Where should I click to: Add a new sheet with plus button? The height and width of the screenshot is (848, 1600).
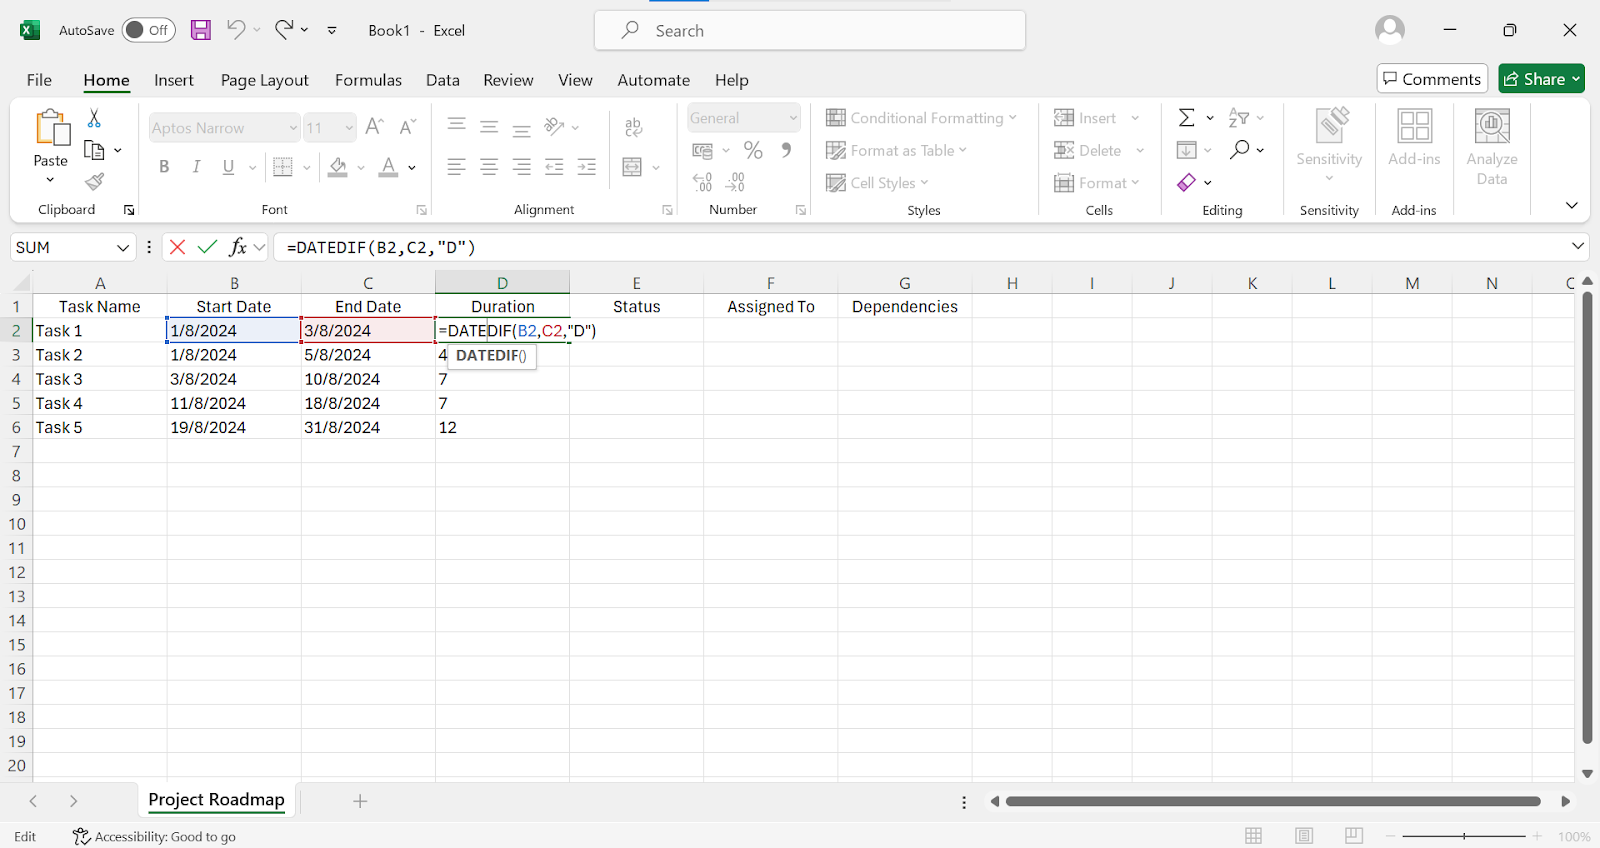[360, 801]
